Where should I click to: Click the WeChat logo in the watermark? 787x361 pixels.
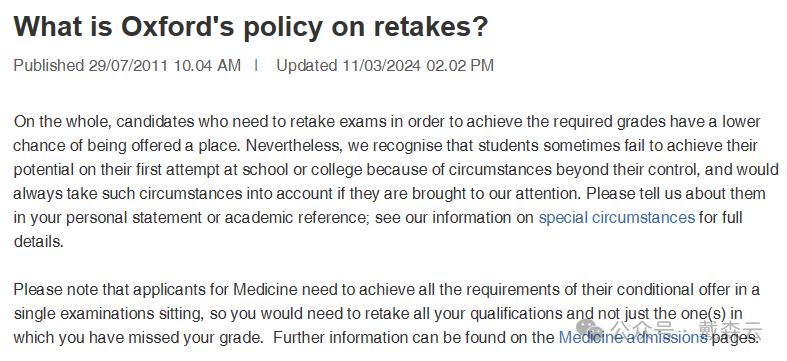[x=589, y=329]
